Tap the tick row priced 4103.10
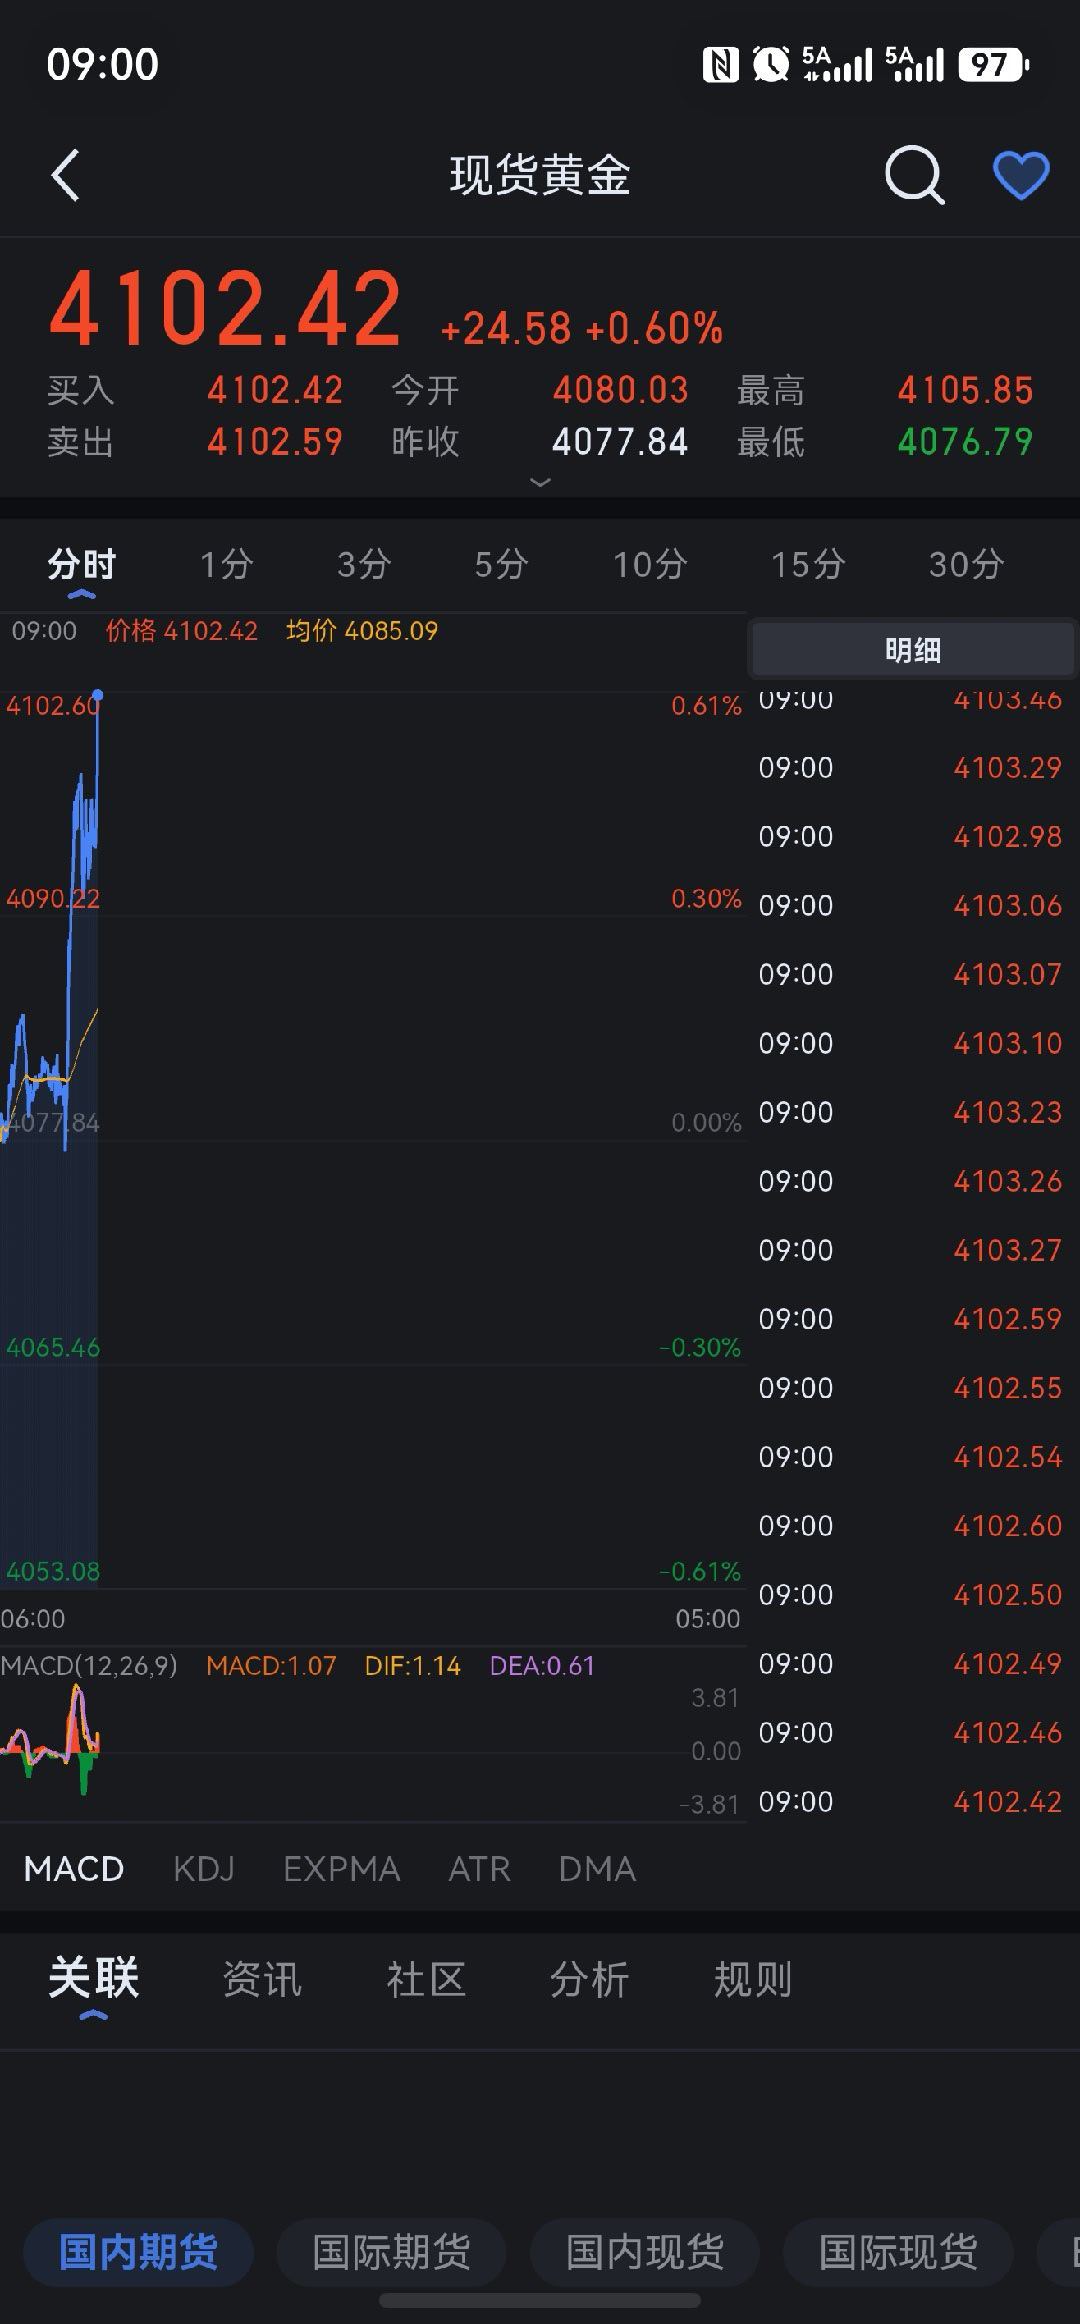1080x2324 pixels. click(910, 1044)
